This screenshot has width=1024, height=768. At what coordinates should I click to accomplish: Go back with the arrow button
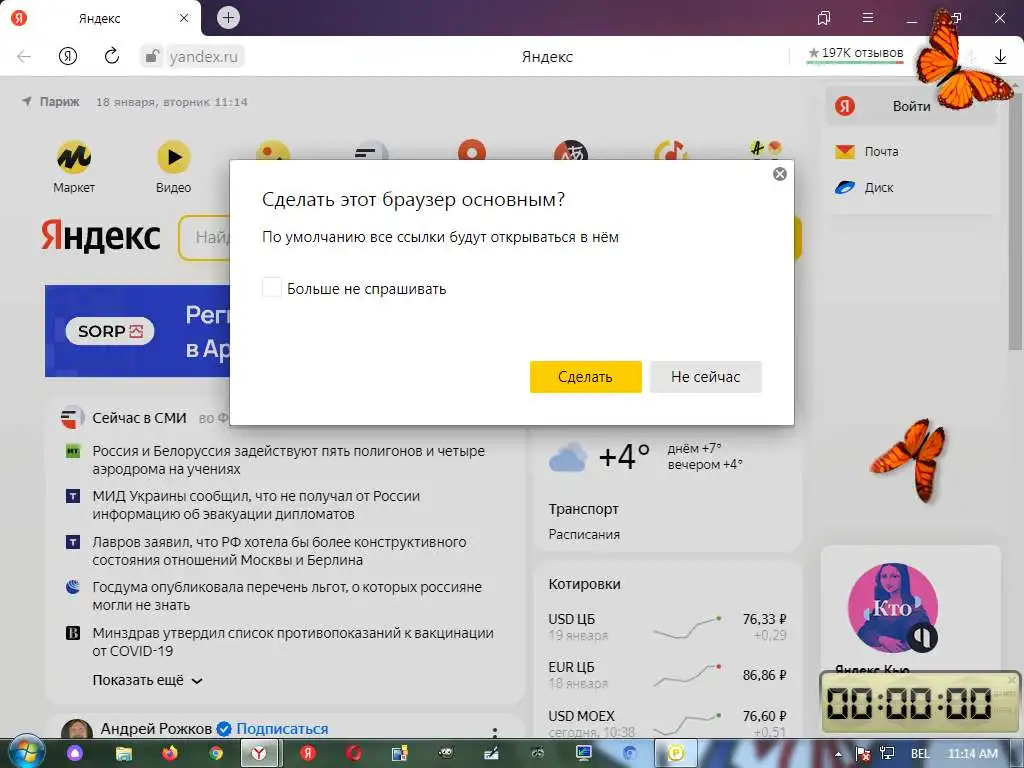(24, 57)
